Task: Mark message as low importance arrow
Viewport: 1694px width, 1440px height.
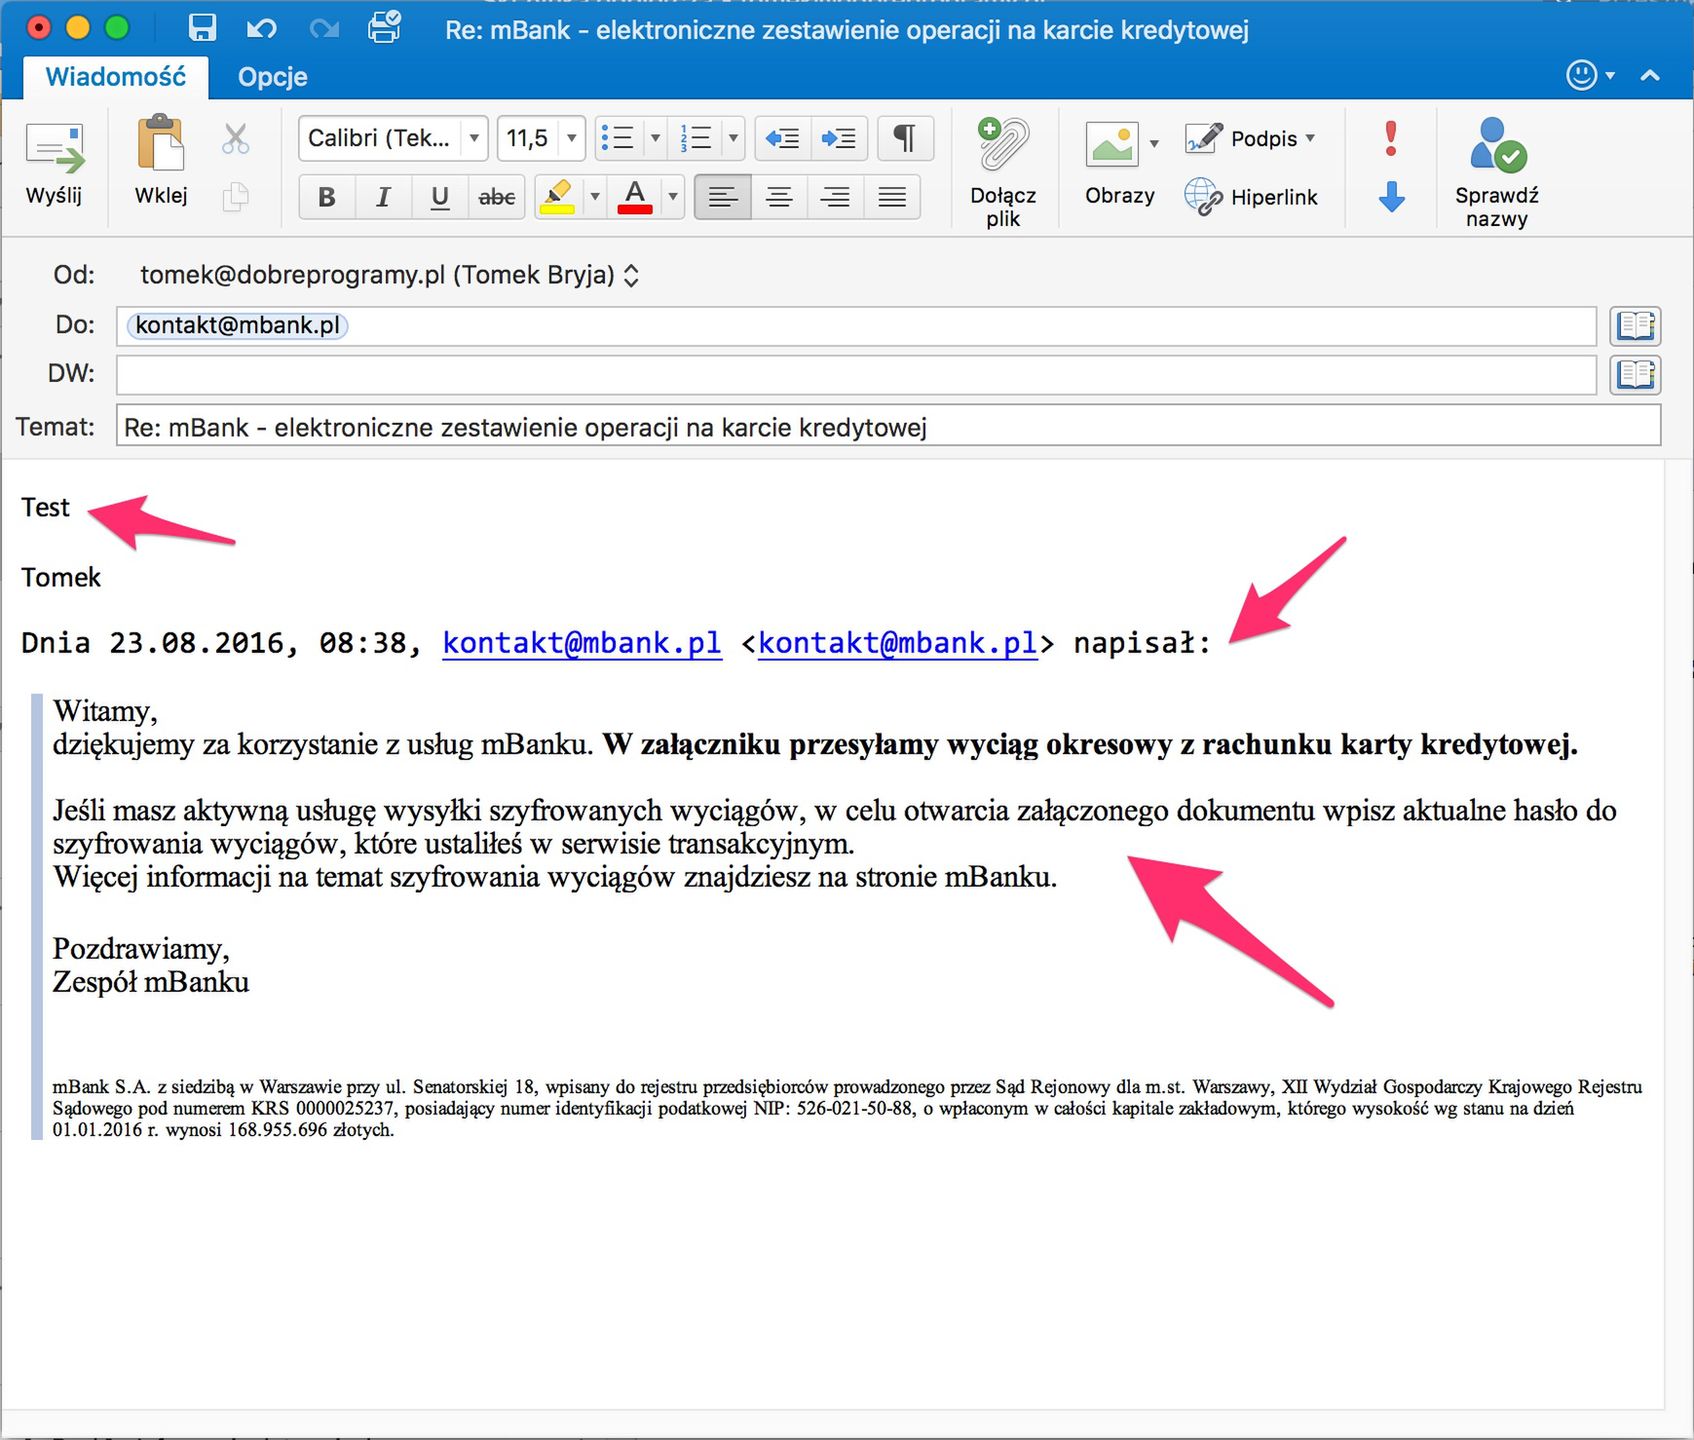Action: pos(1391,197)
